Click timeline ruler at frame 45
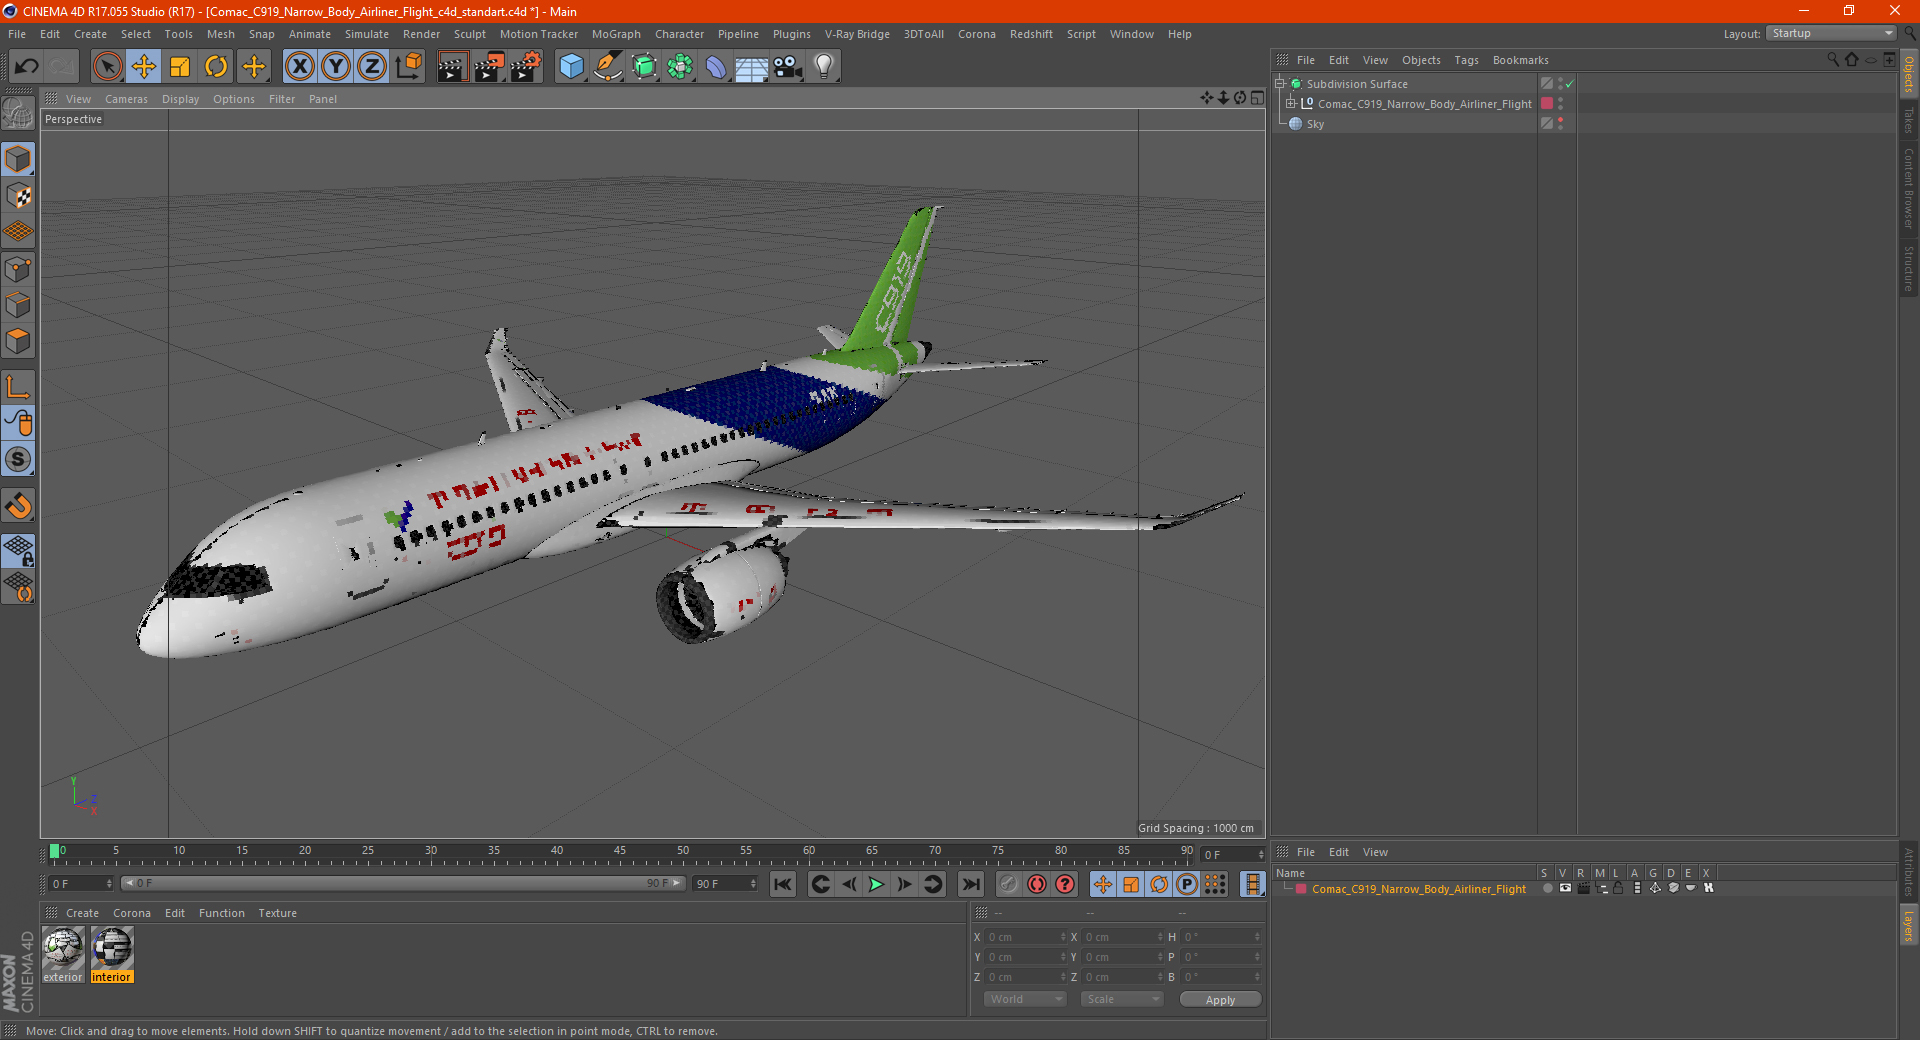The height and width of the screenshot is (1040, 1920). [x=620, y=853]
